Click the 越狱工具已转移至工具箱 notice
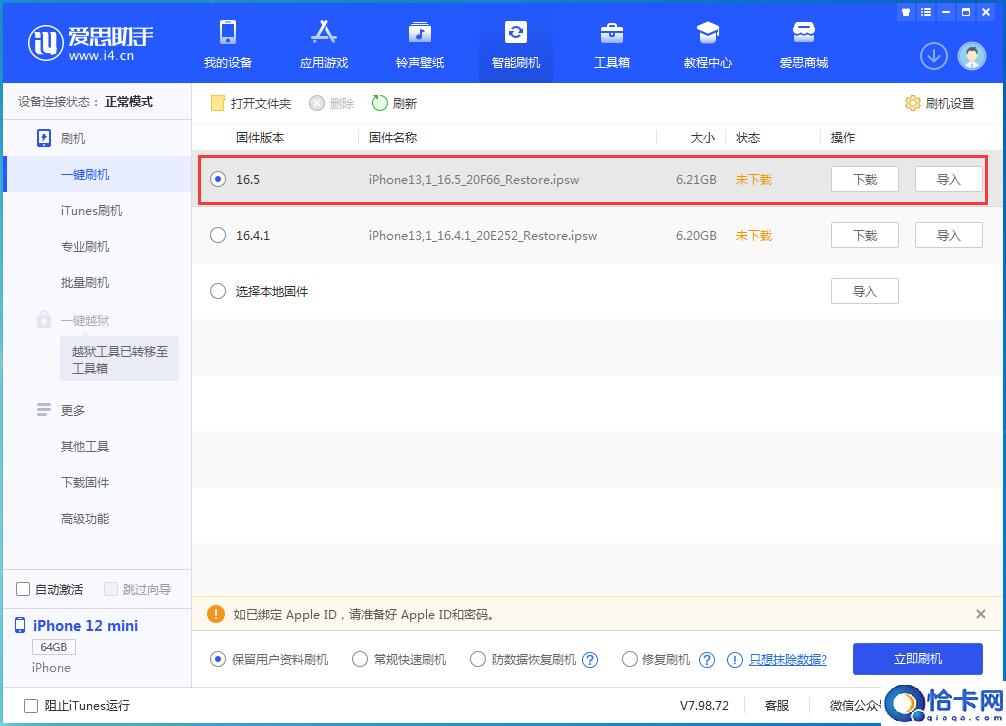The height and width of the screenshot is (726, 1006). (x=119, y=359)
